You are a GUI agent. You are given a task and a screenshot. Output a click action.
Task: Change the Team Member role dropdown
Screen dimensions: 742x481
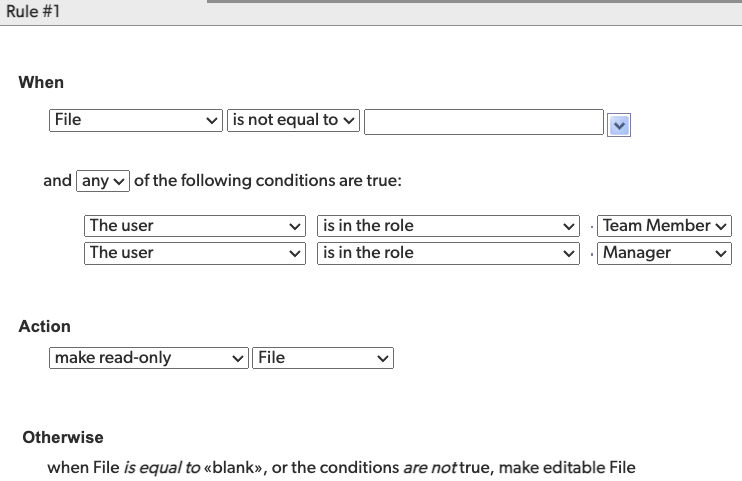click(665, 226)
